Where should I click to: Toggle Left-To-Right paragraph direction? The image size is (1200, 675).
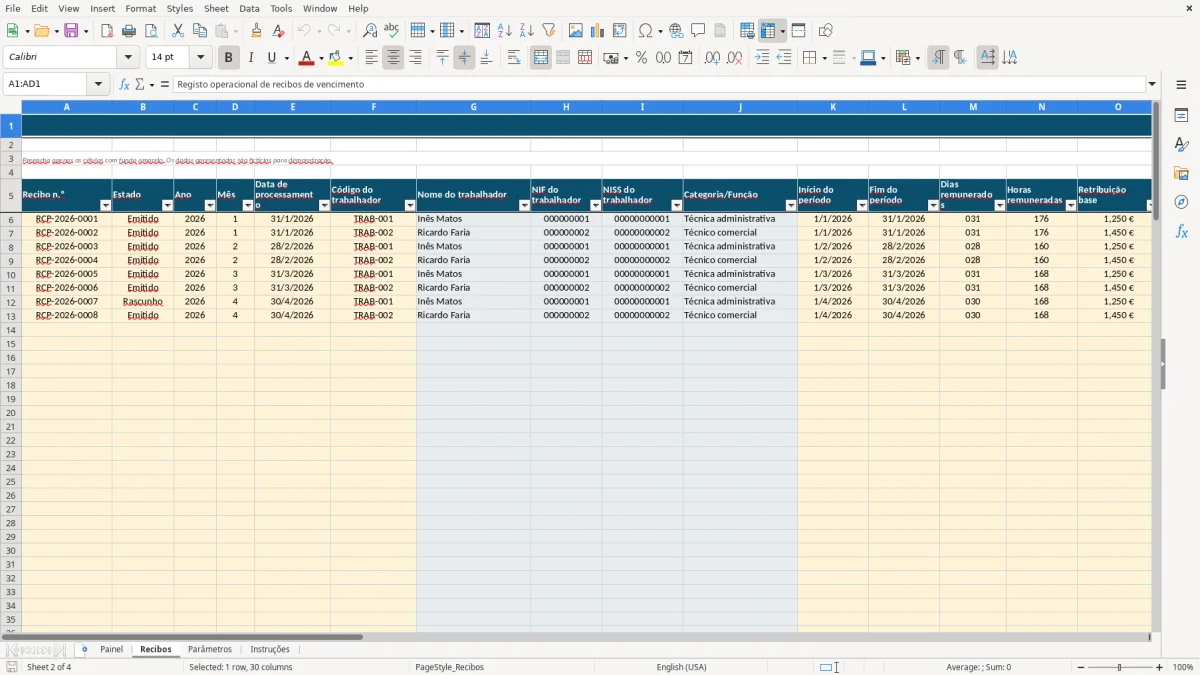pyautogui.click(x=938, y=58)
